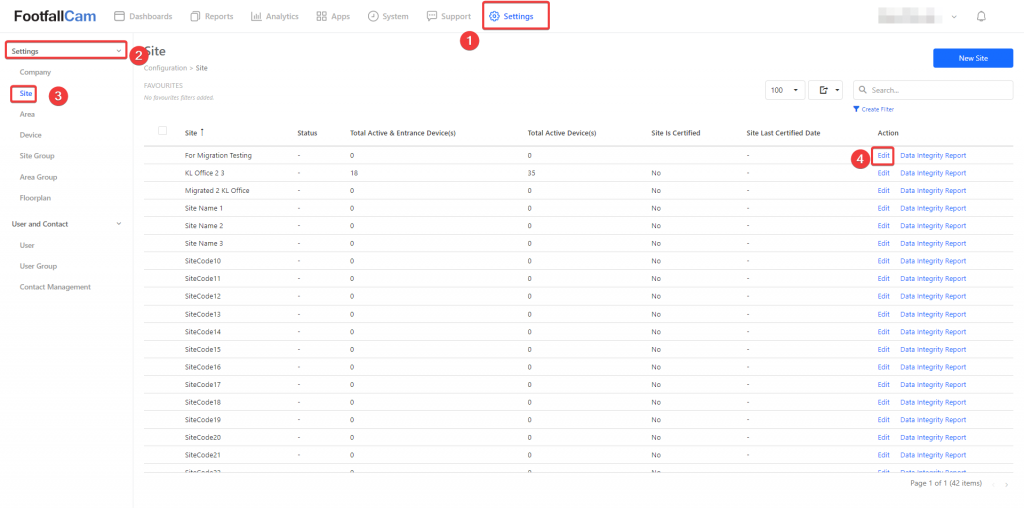Click the New Site button
The height and width of the screenshot is (508, 1024).
(972, 58)
